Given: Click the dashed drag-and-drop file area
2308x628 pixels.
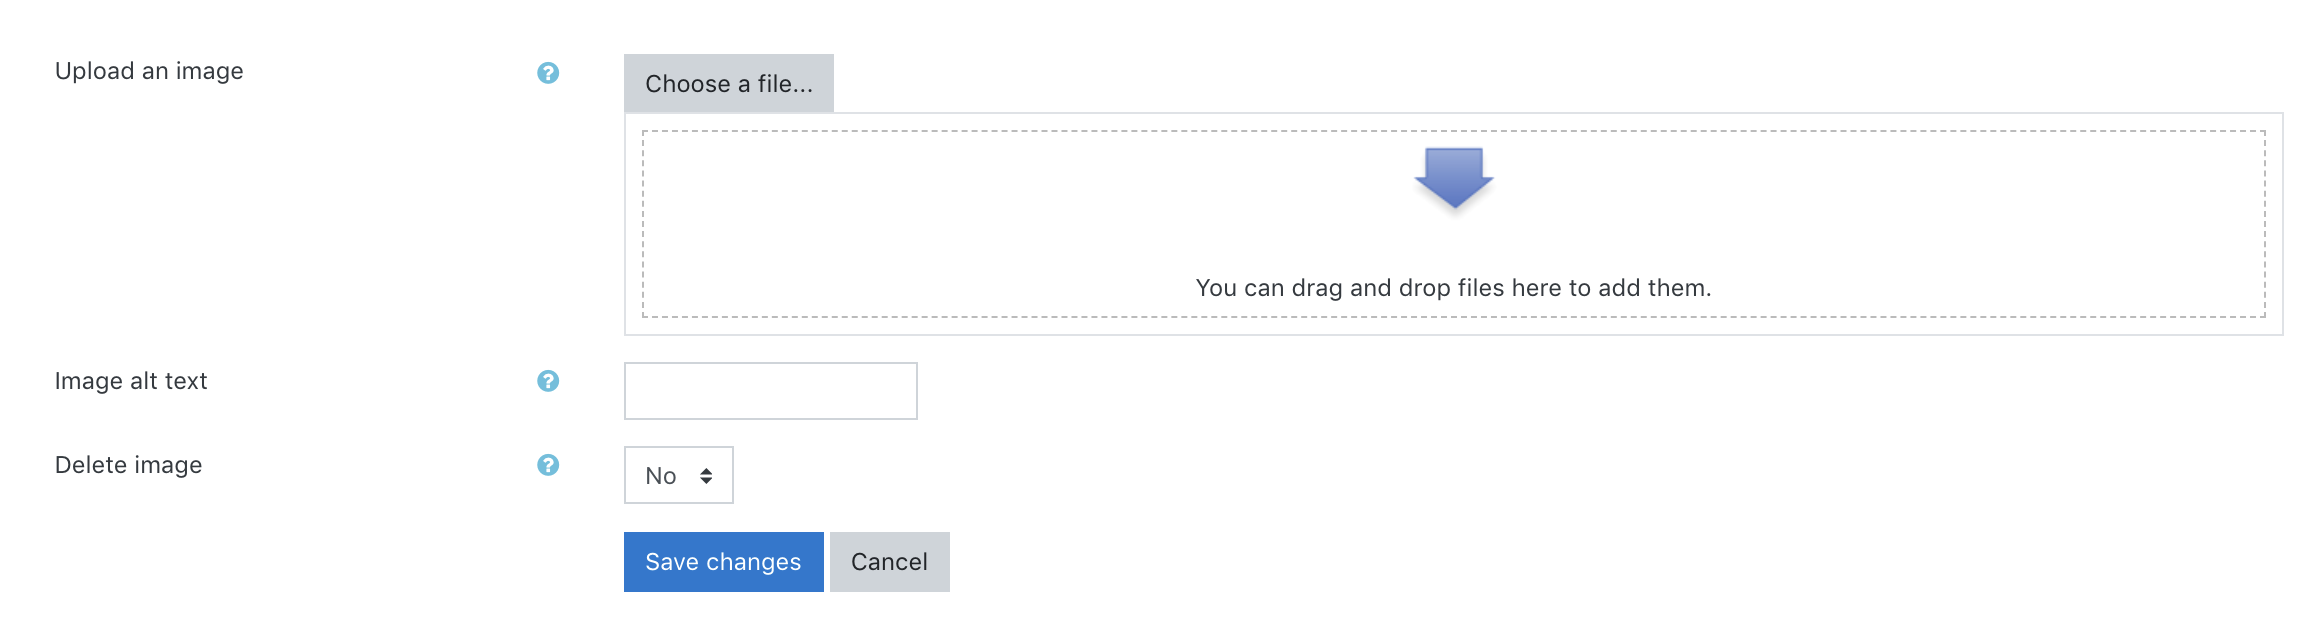Looking at the screenshot, I should click(x=1454, y=224).
